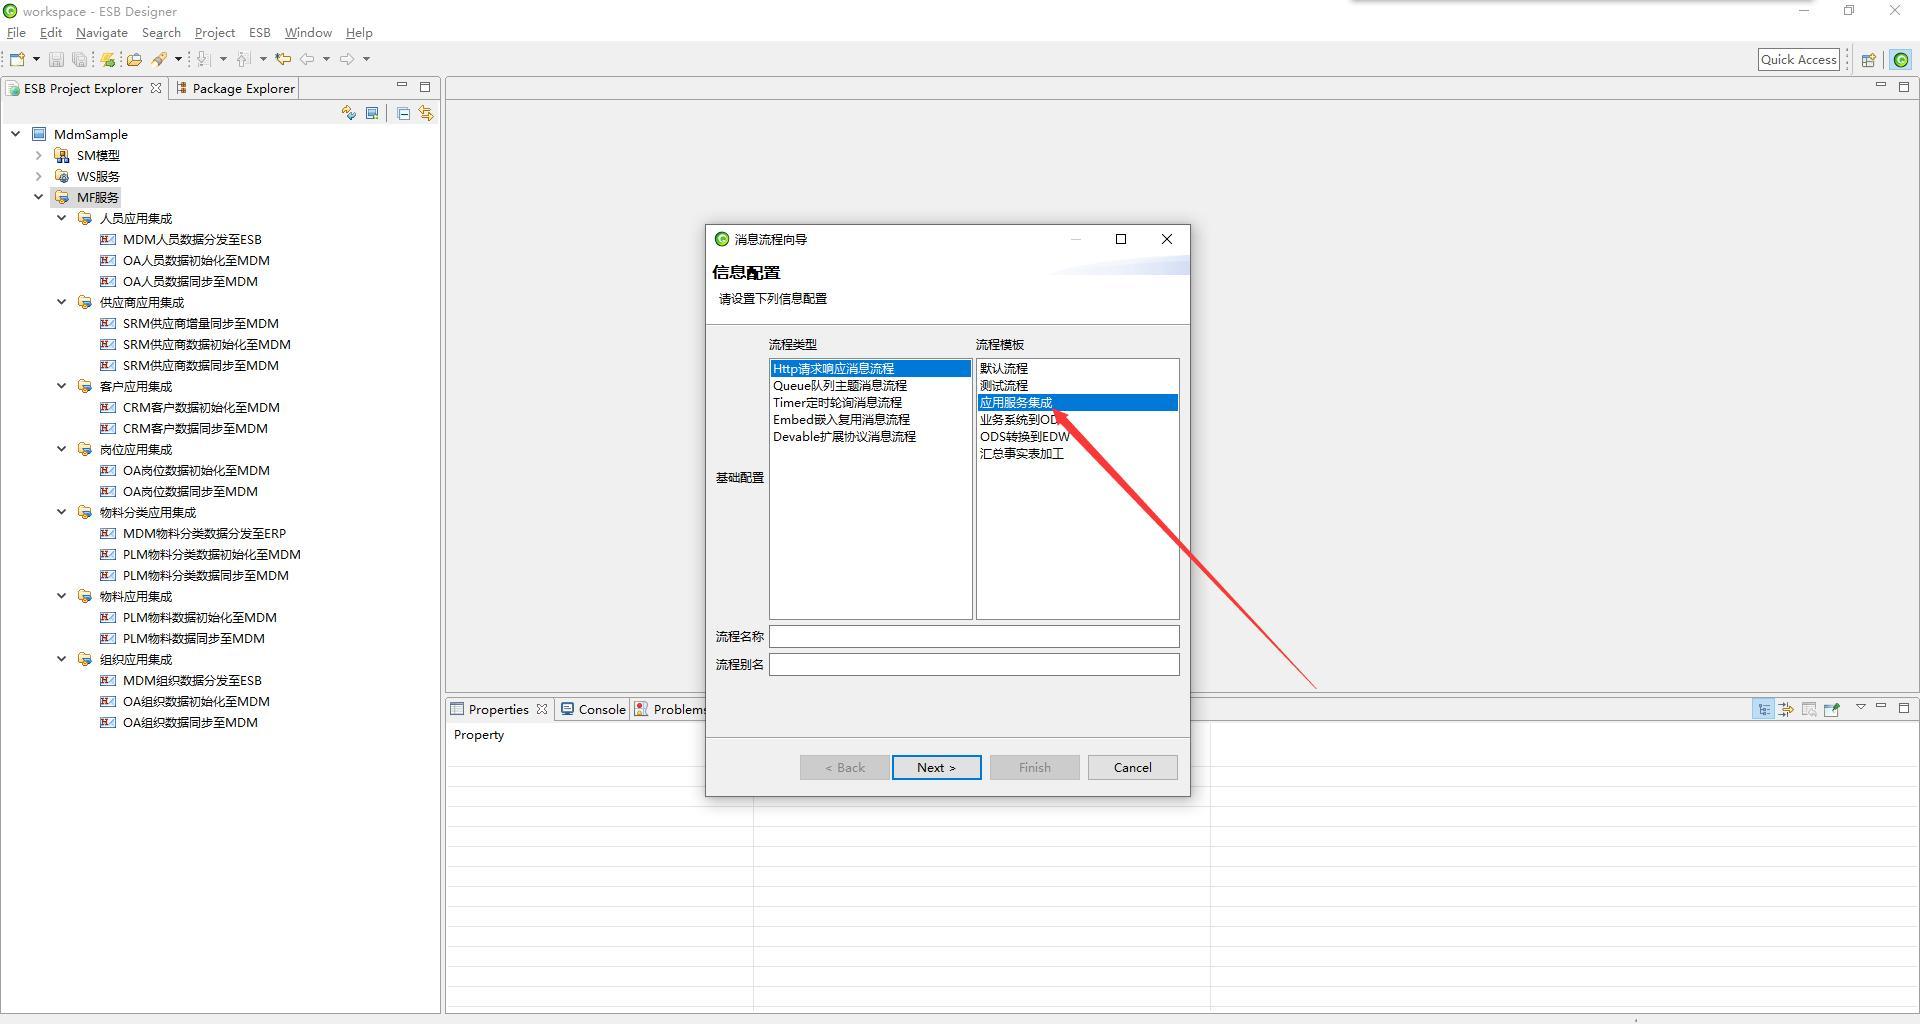Click the explorer monitor view icon
Viewport: 1920px width, 1024px height.
click(372, 113)
